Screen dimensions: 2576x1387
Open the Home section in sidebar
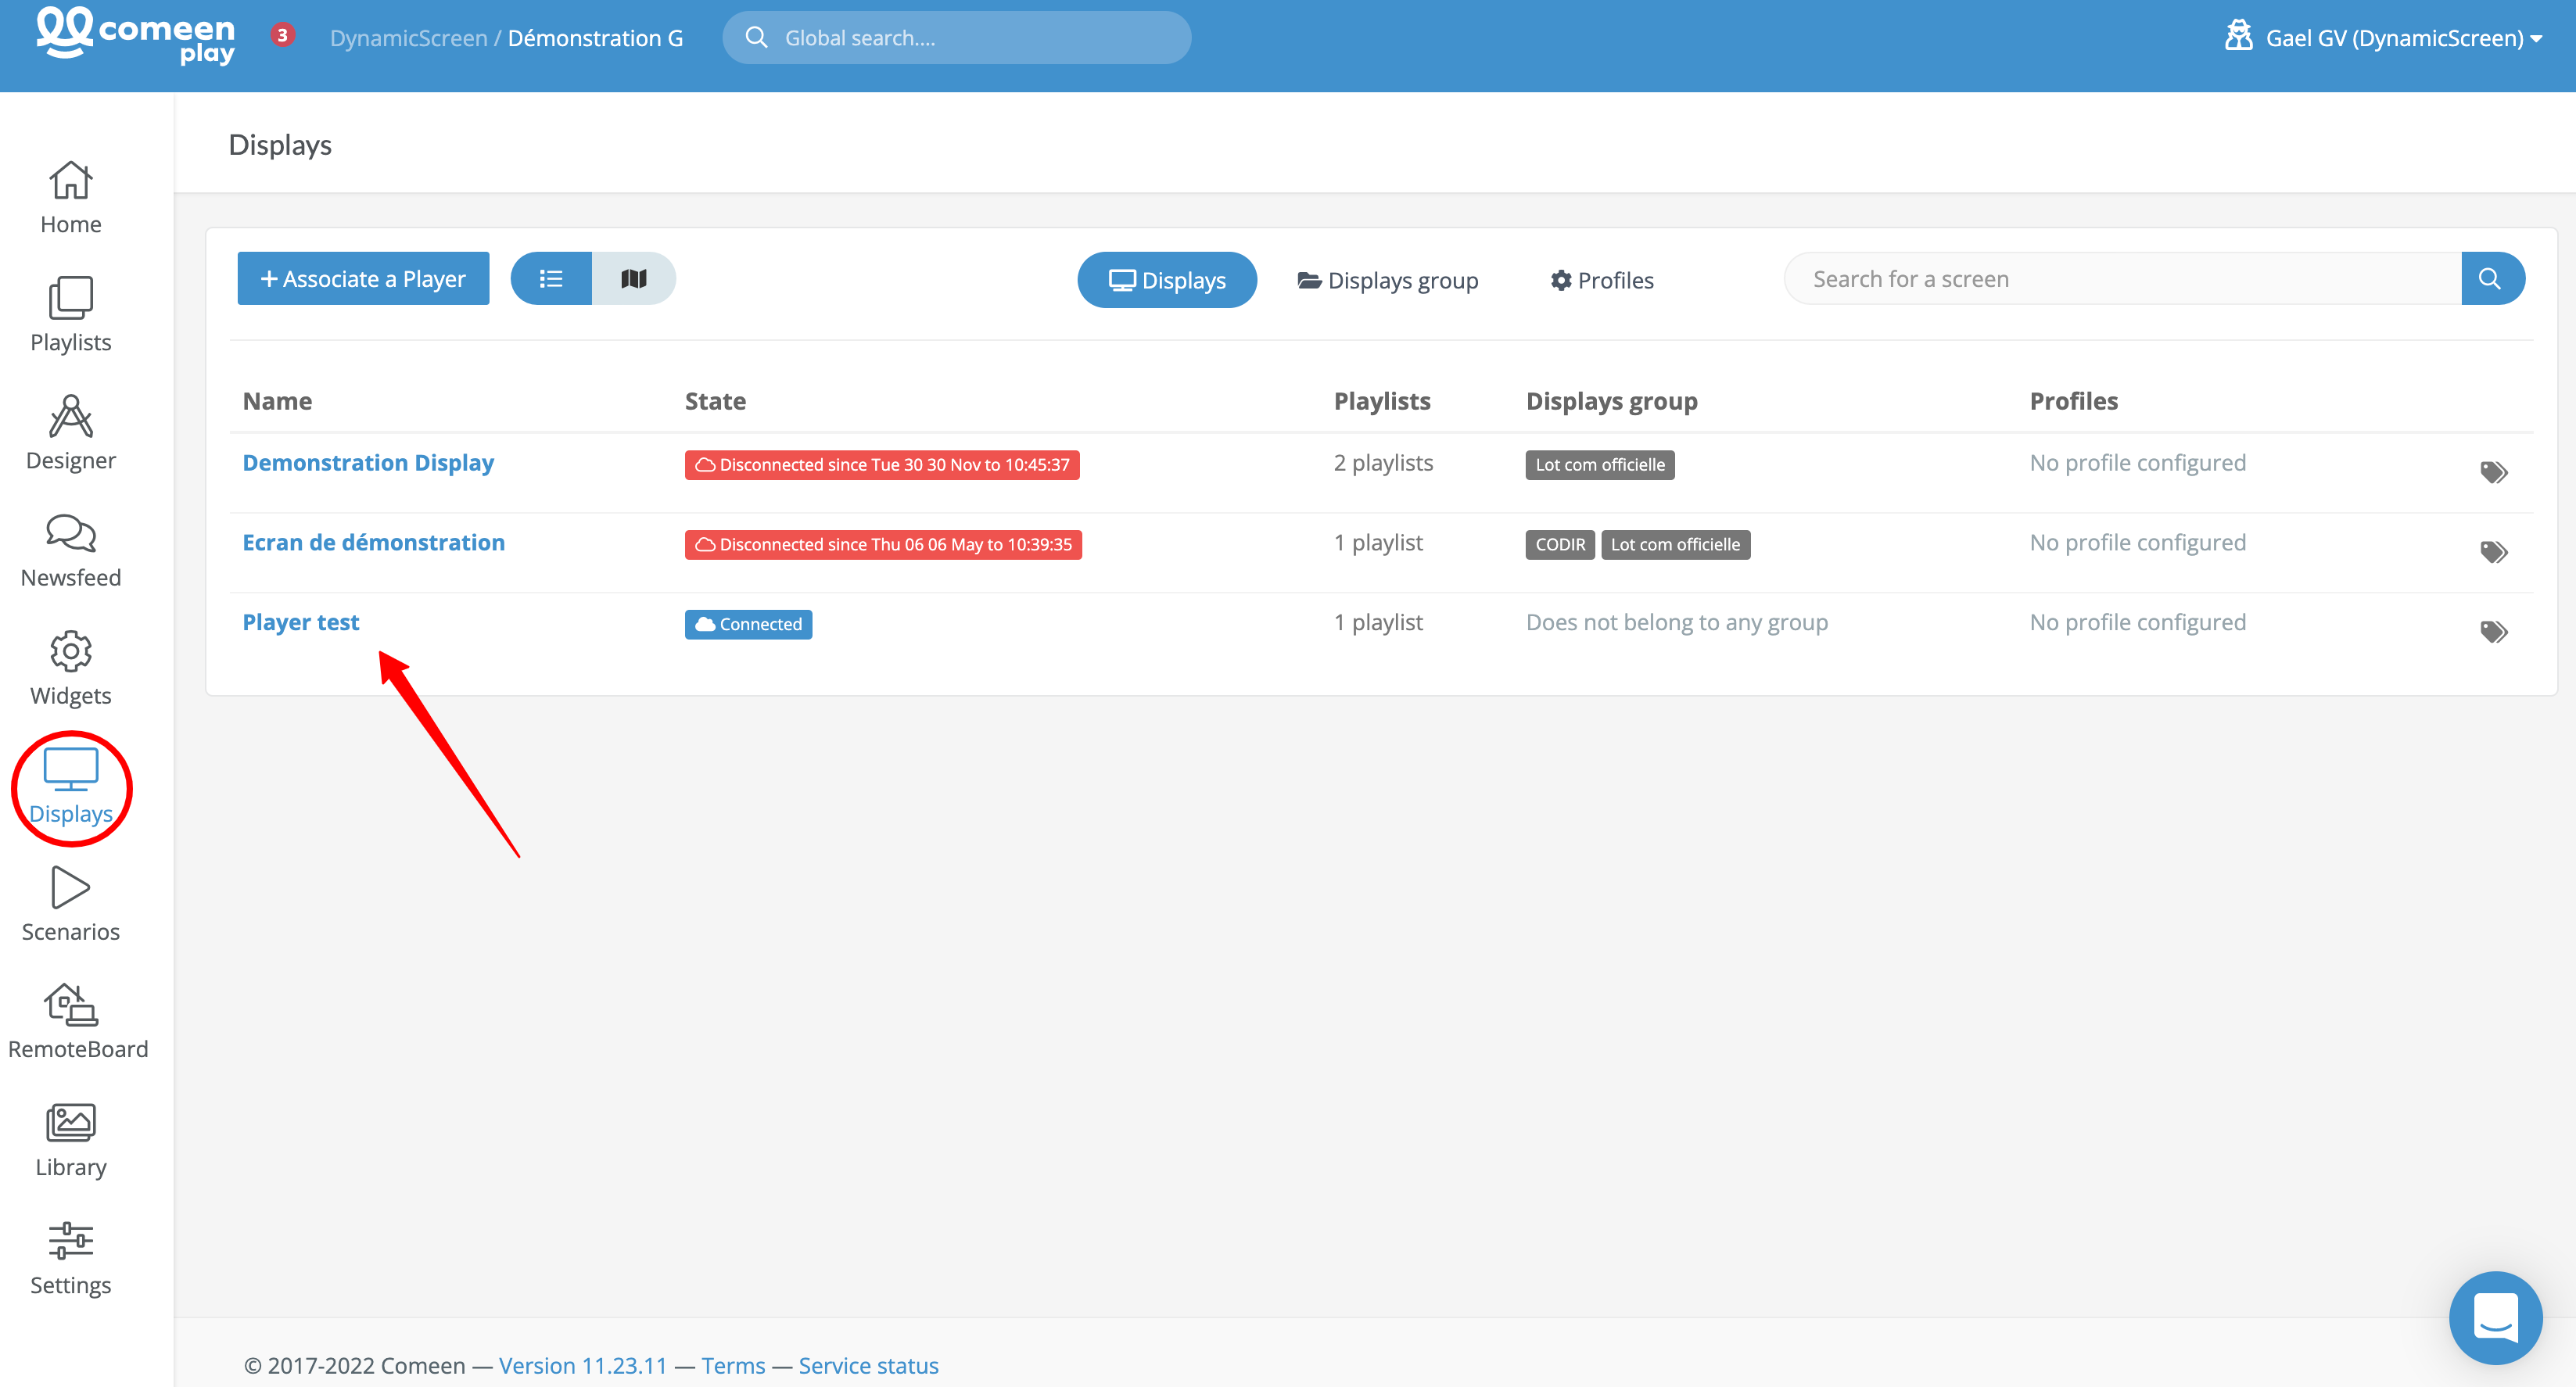click(x=70, y=198)
